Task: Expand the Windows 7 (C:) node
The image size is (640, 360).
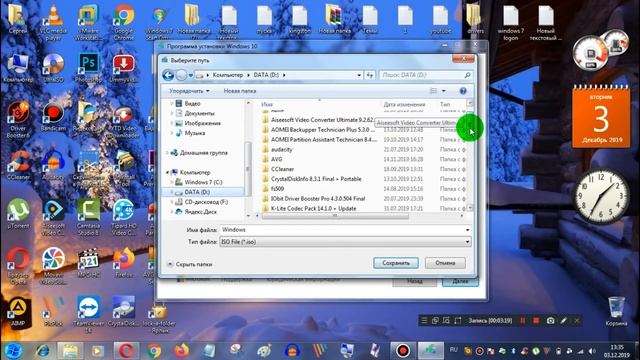Action: coord(172,182)
